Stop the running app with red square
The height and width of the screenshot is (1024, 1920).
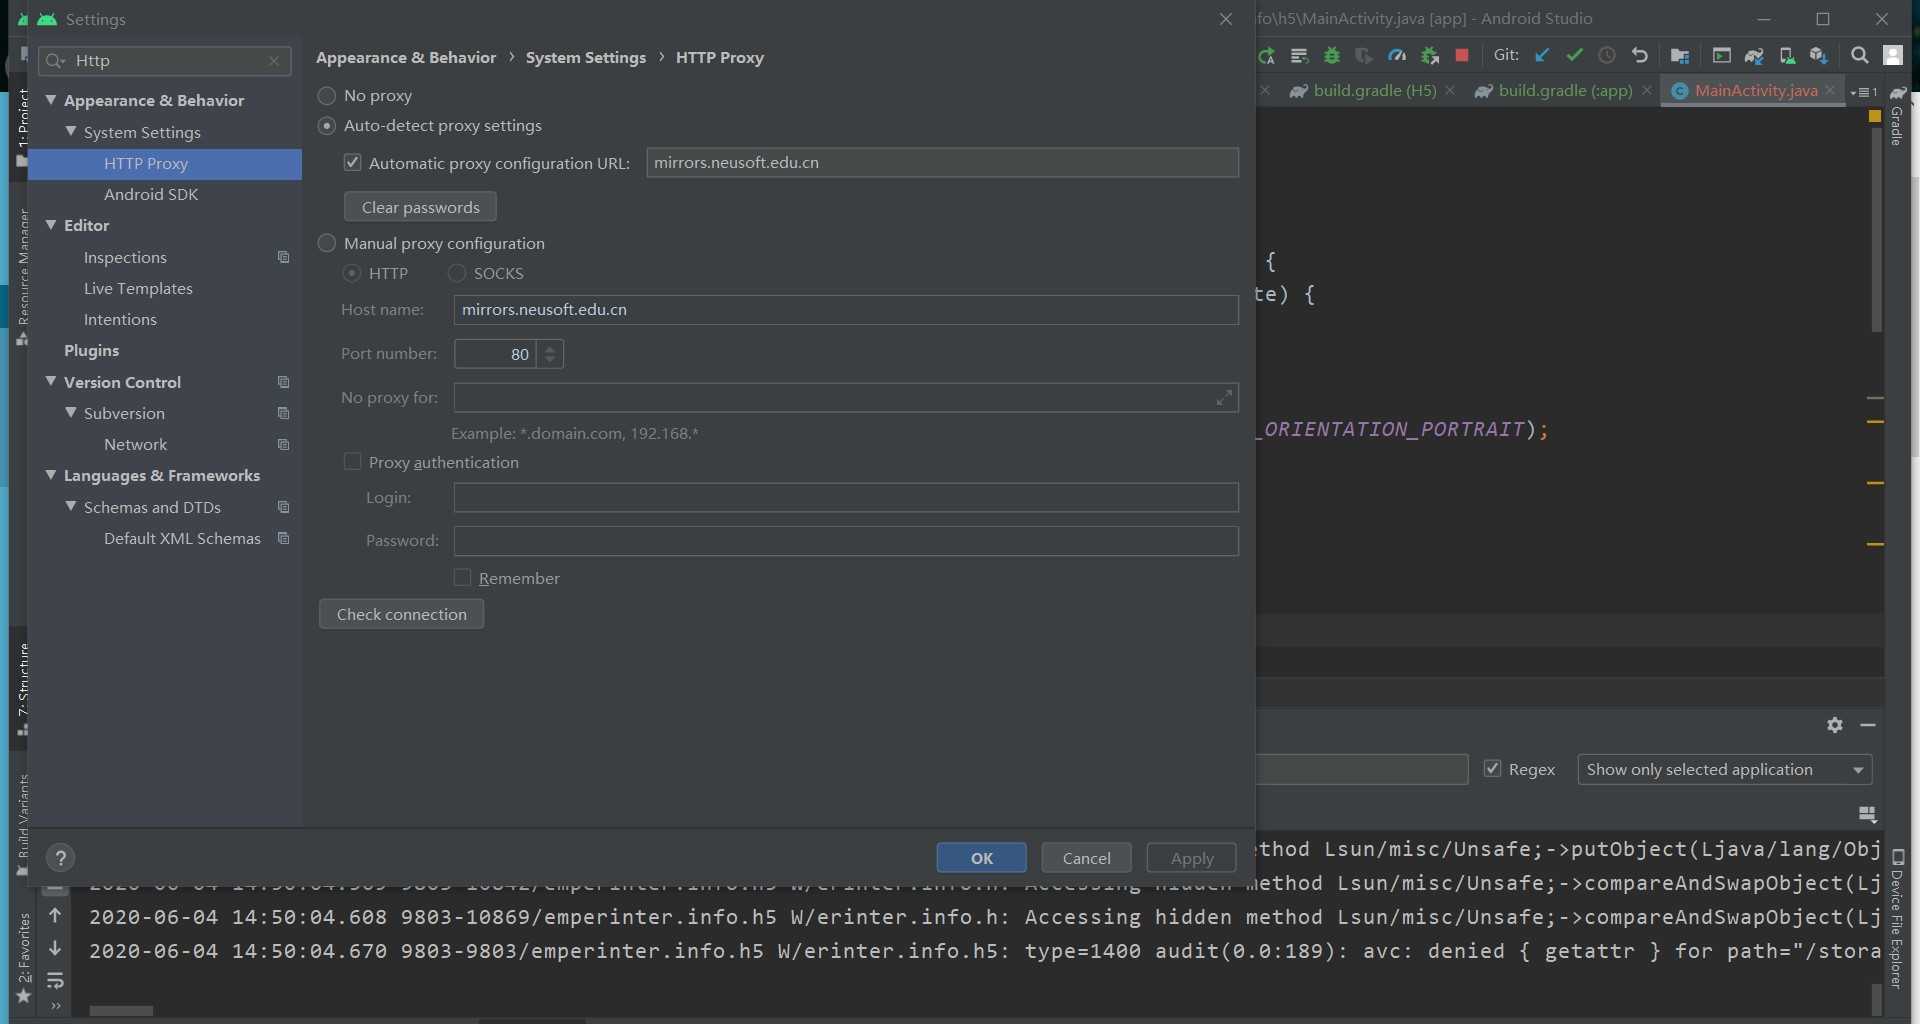coord(1462,56)
